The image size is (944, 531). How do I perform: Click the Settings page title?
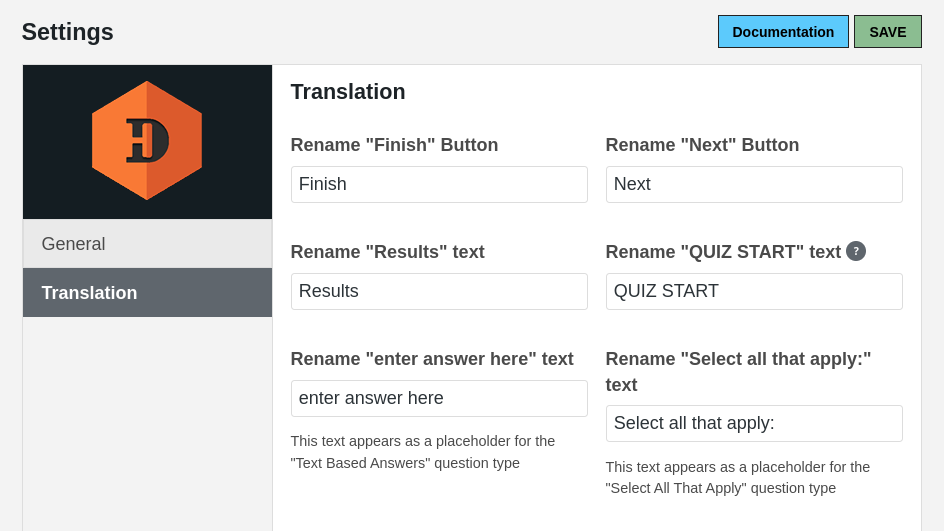[68, 32]
